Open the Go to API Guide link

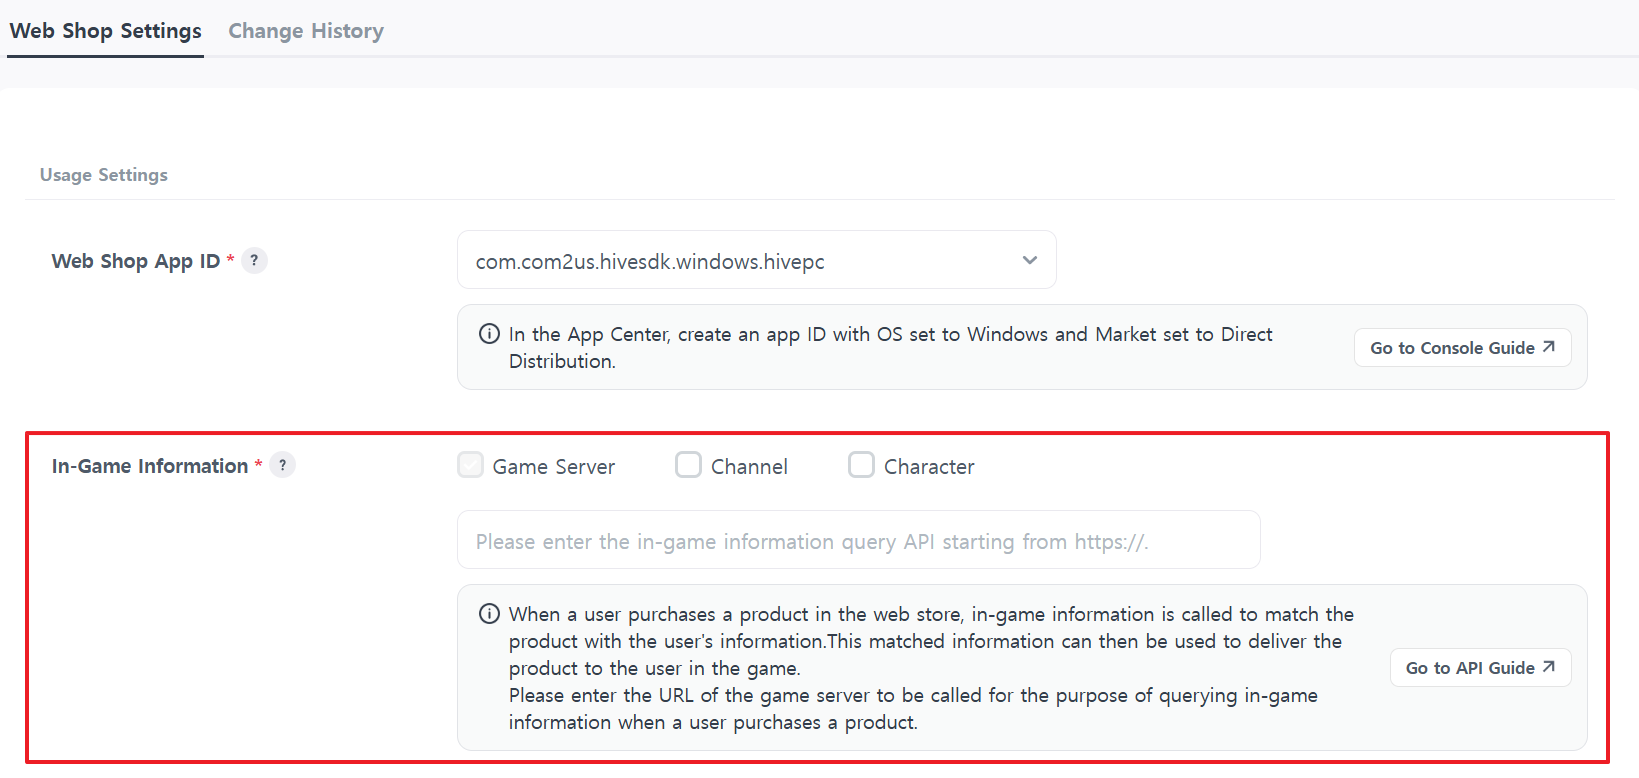pyautogui.click(x=1469, y=668)
